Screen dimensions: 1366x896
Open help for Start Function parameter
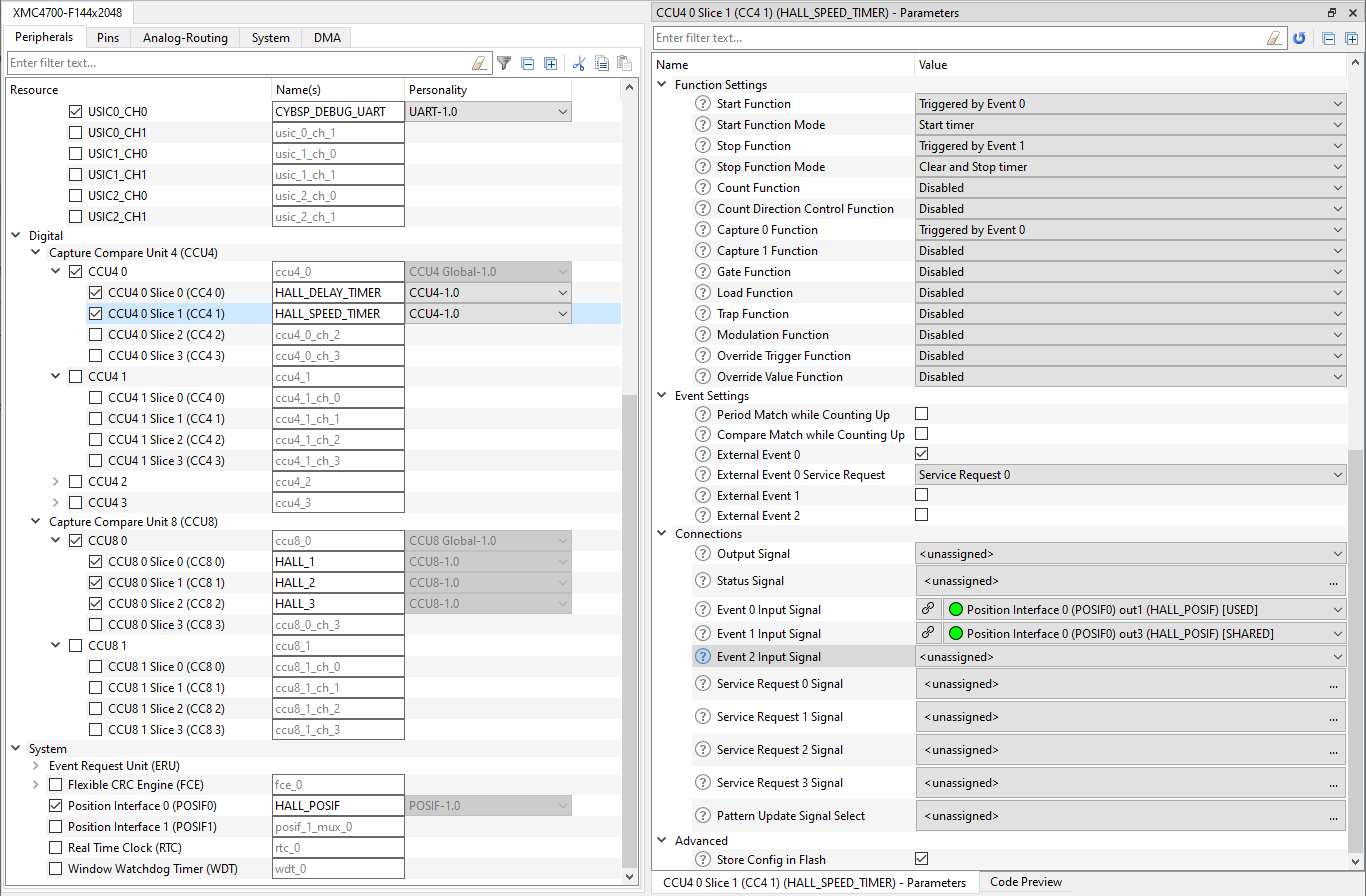[x=703, y=104]
